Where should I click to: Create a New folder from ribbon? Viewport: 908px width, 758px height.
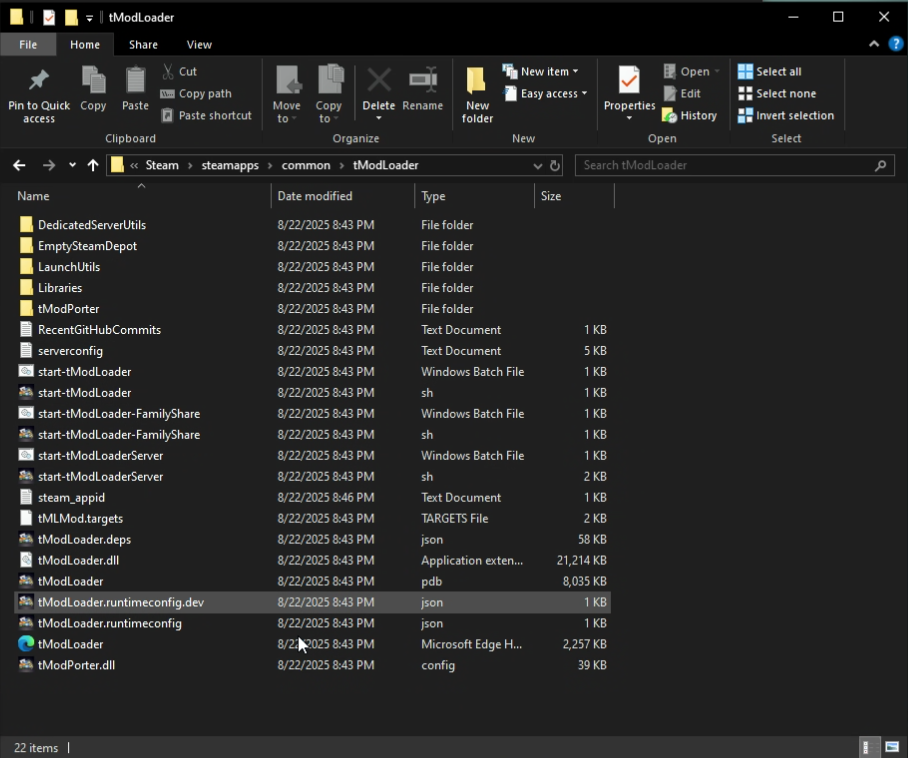(x=477, y=94)
